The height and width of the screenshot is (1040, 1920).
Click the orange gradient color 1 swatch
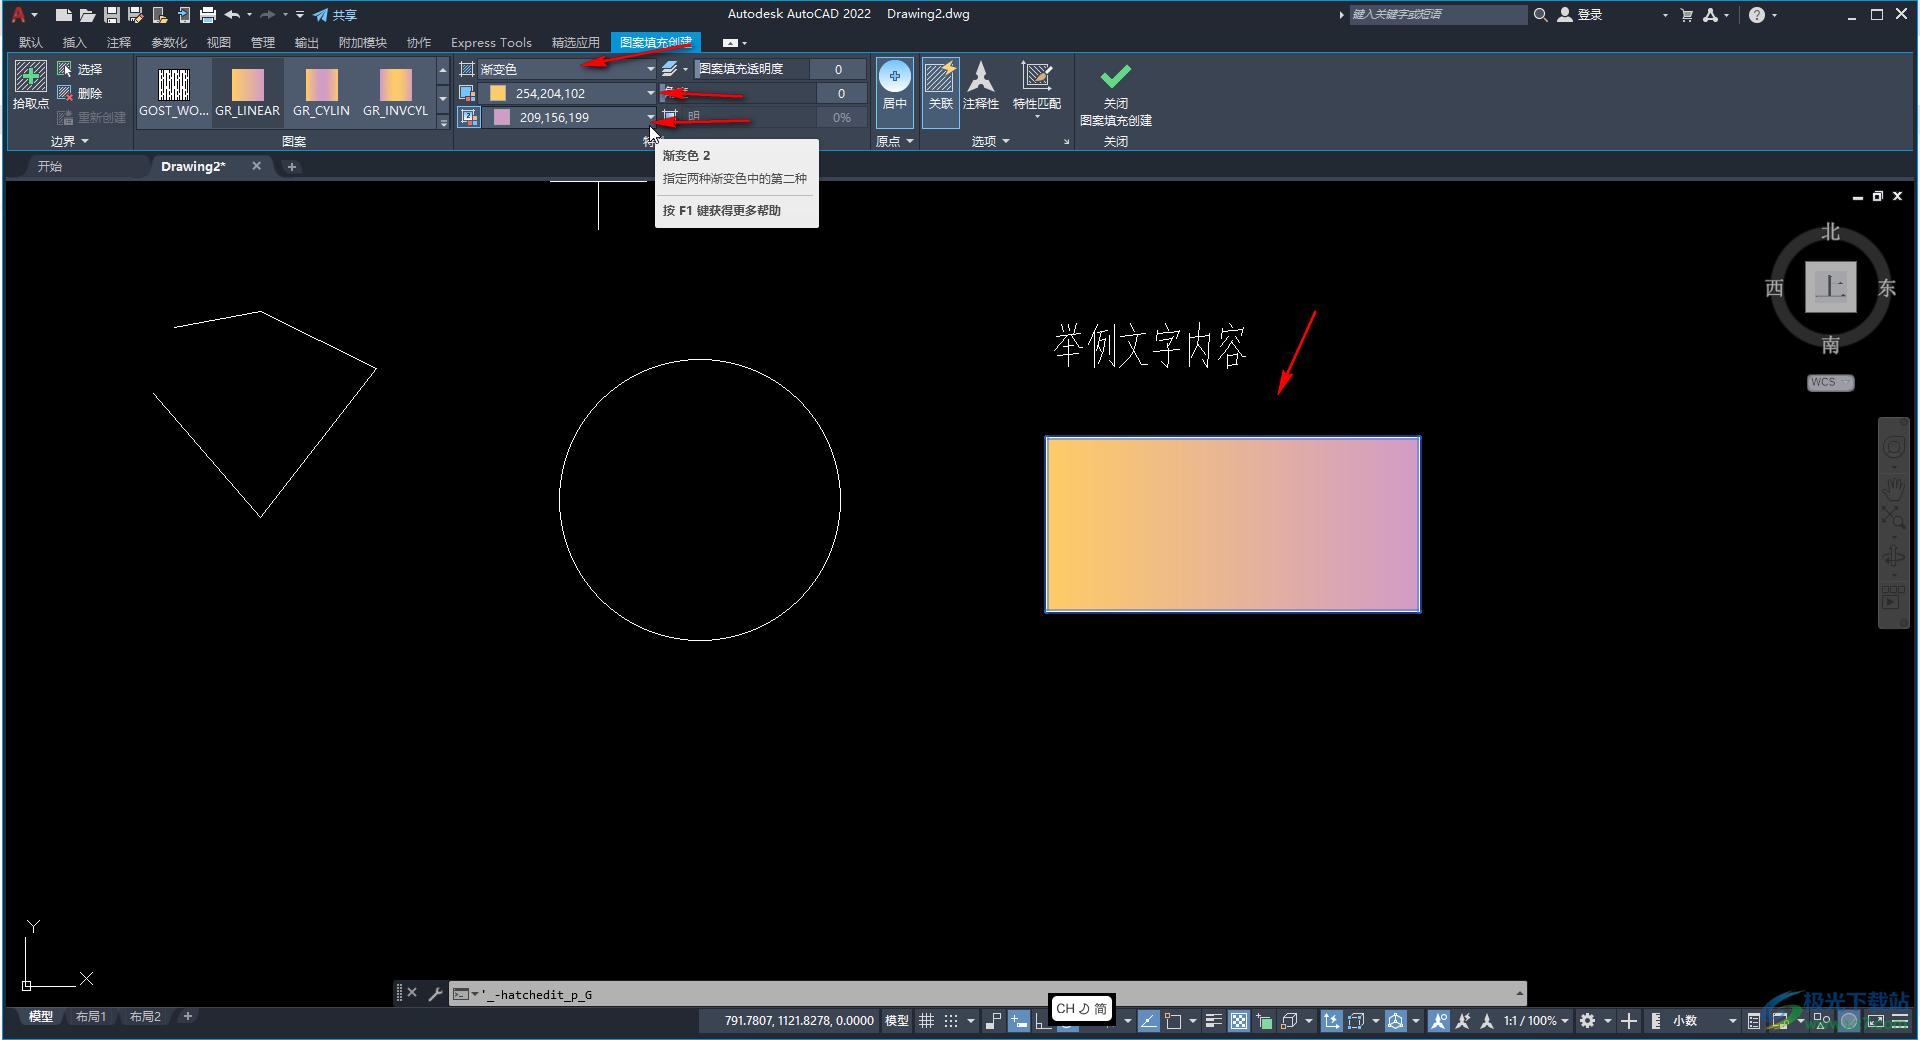(x=497, y=93)
